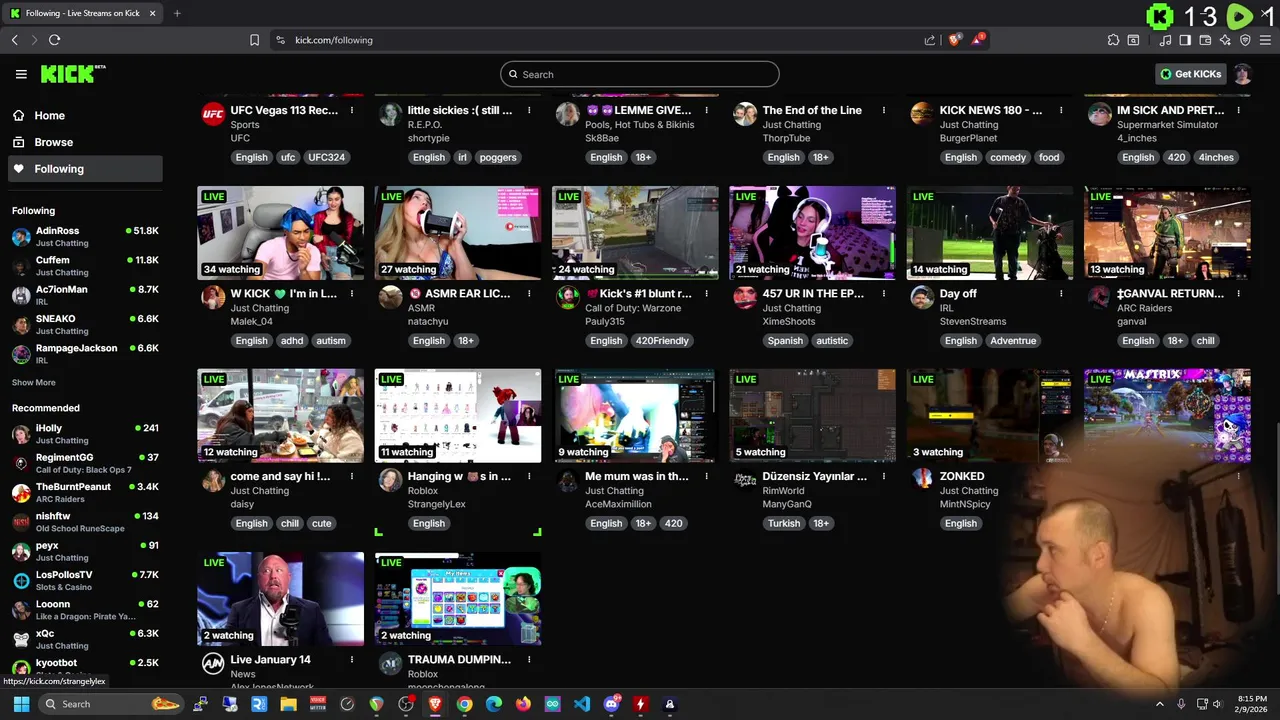Image resolution: width=1280 pixels, height=720 pixels.
Task: Open Firefox from taskbar
Action: 523,704
